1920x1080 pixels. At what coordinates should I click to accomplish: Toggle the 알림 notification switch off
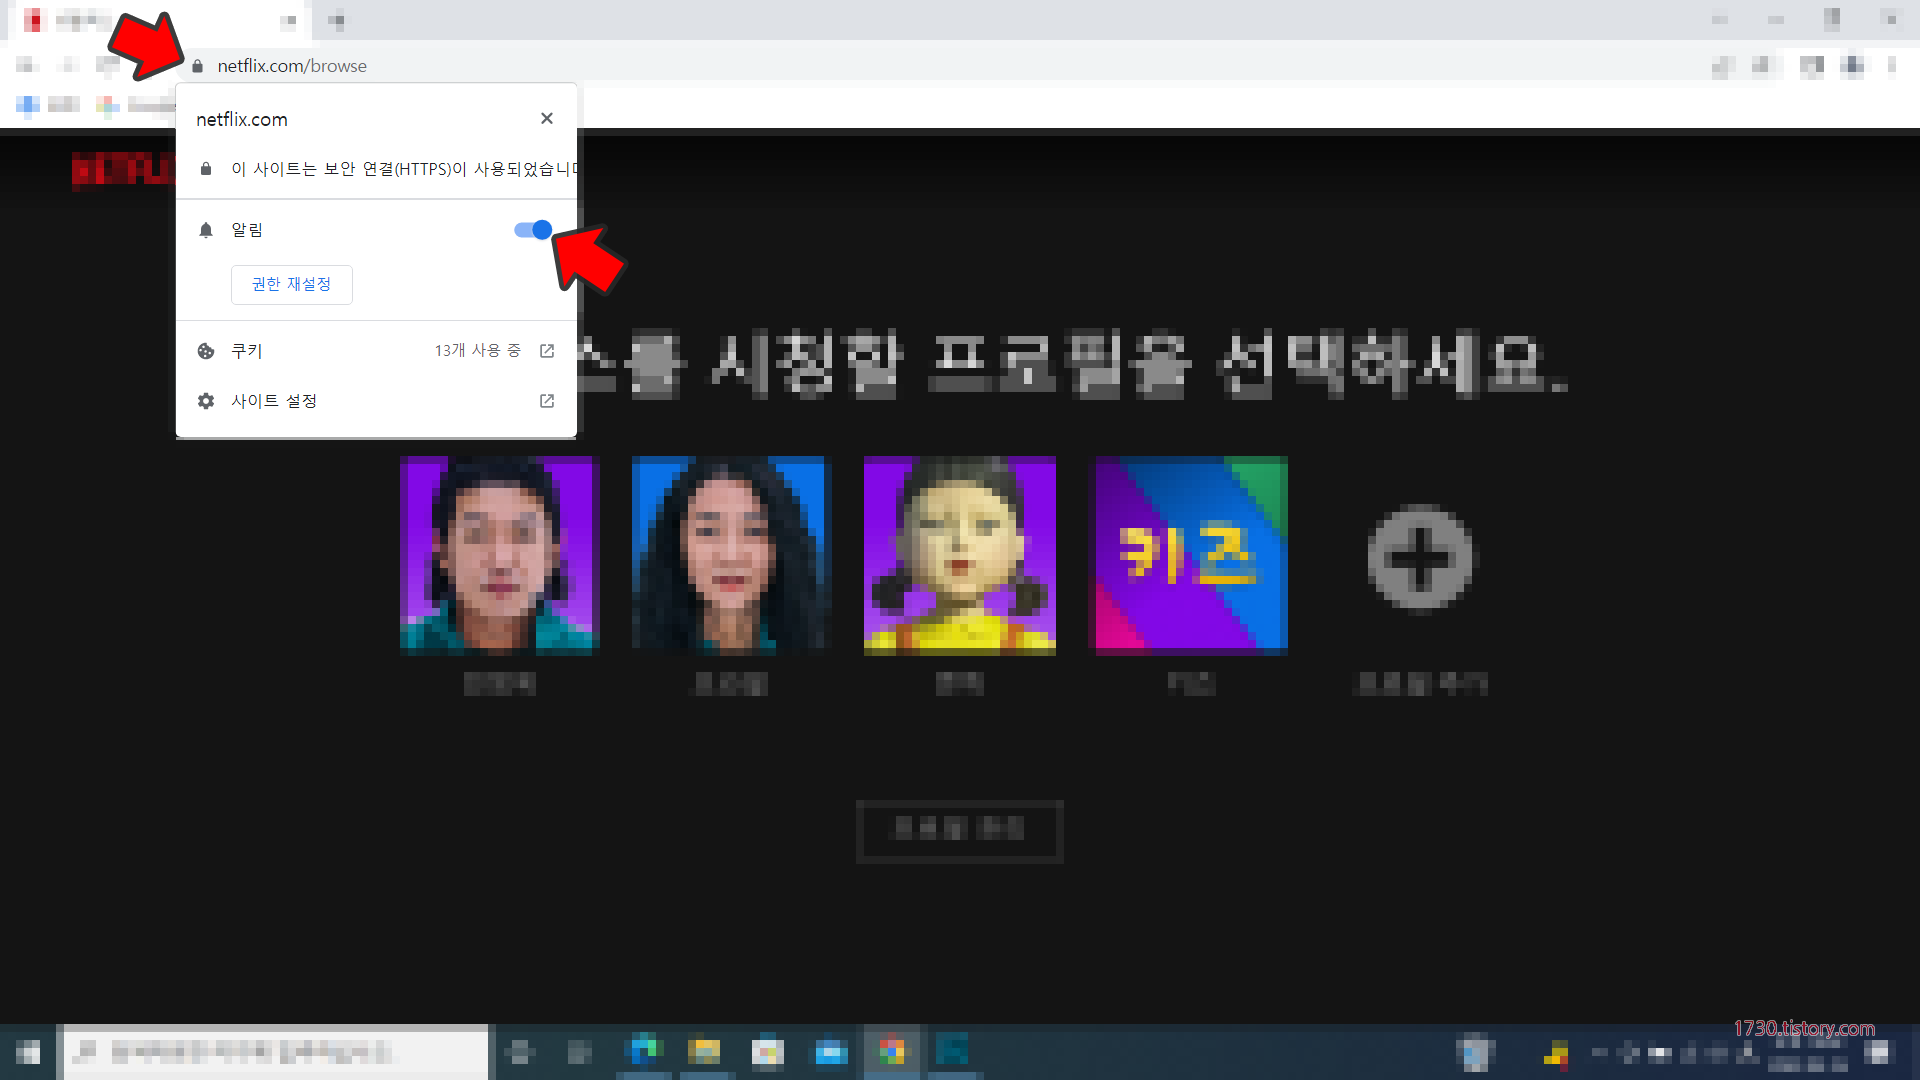533,230
